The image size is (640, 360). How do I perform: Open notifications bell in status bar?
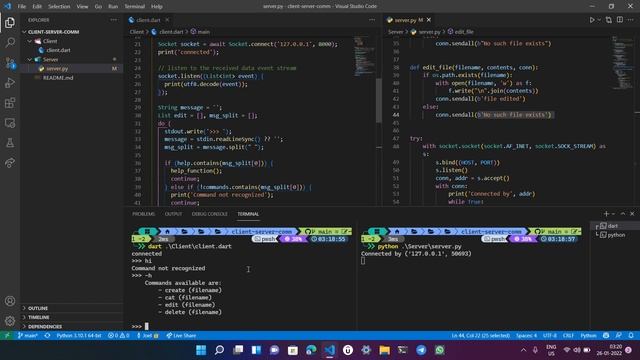coord(631,336)
